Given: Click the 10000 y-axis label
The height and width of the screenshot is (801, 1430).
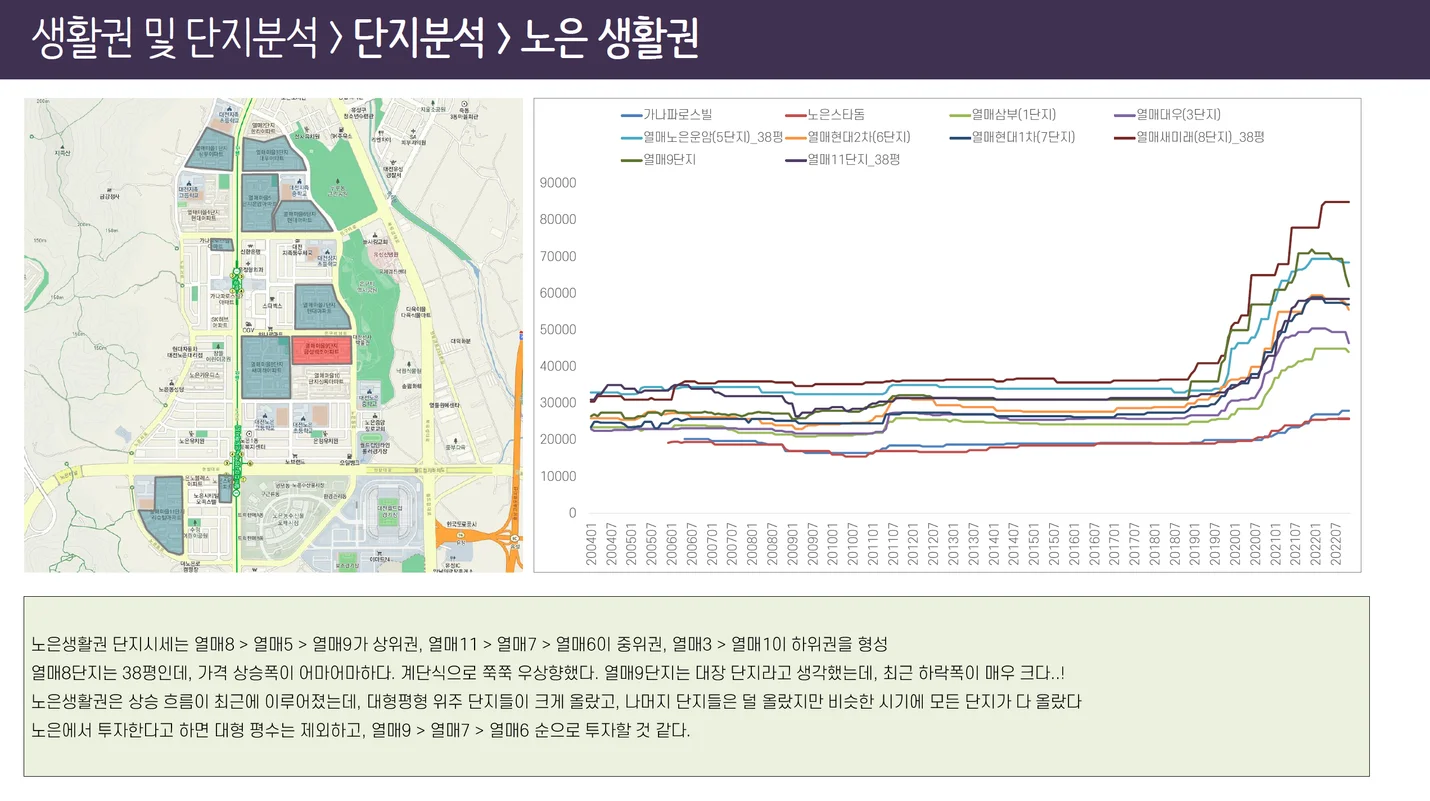Looking at the screenshot, I should tap(558, 477).
